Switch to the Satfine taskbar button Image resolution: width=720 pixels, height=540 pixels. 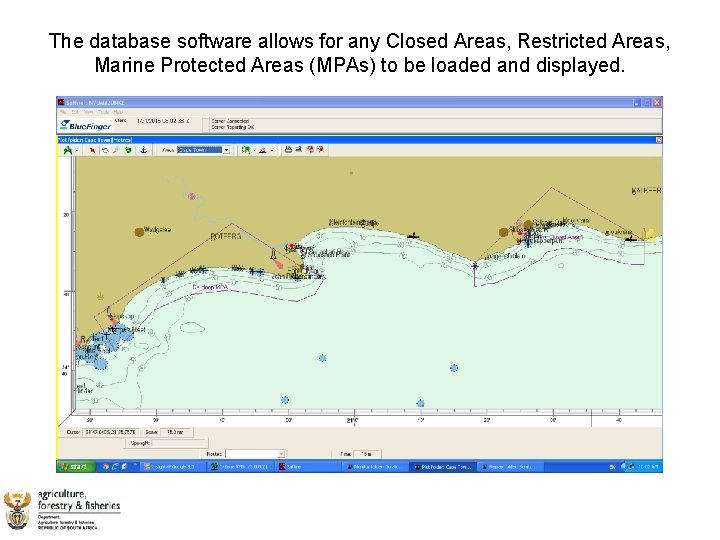tap(309, 467)
